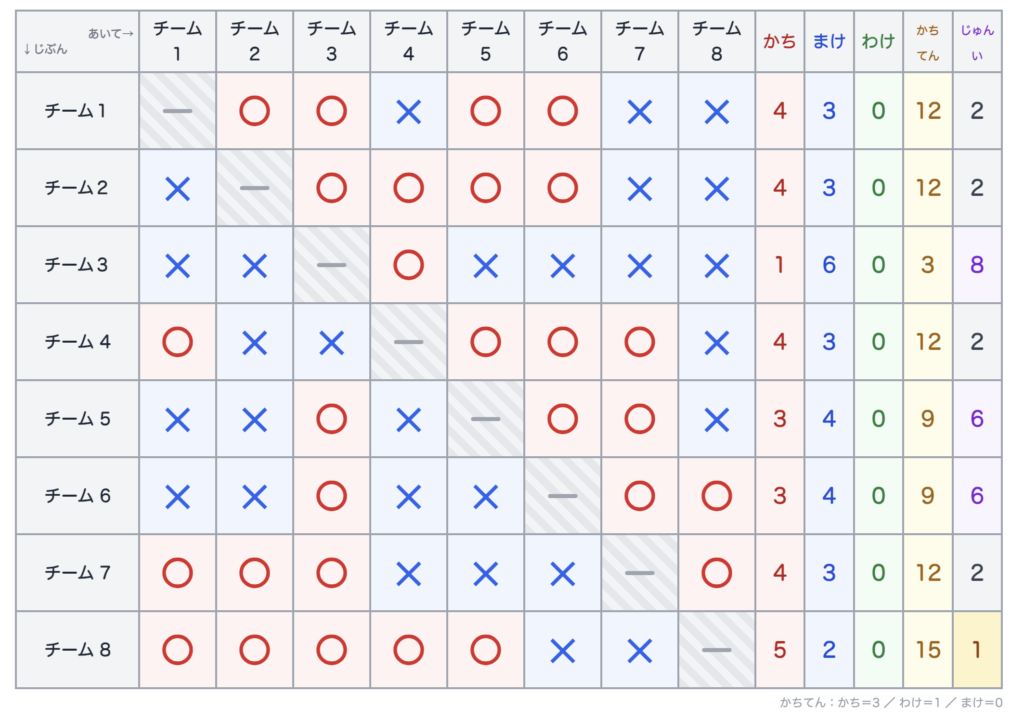Click the cross in チーム1 versus チーム4 cell
The height and width of the screenshot is (719, 1024).
tap(408, 111)
